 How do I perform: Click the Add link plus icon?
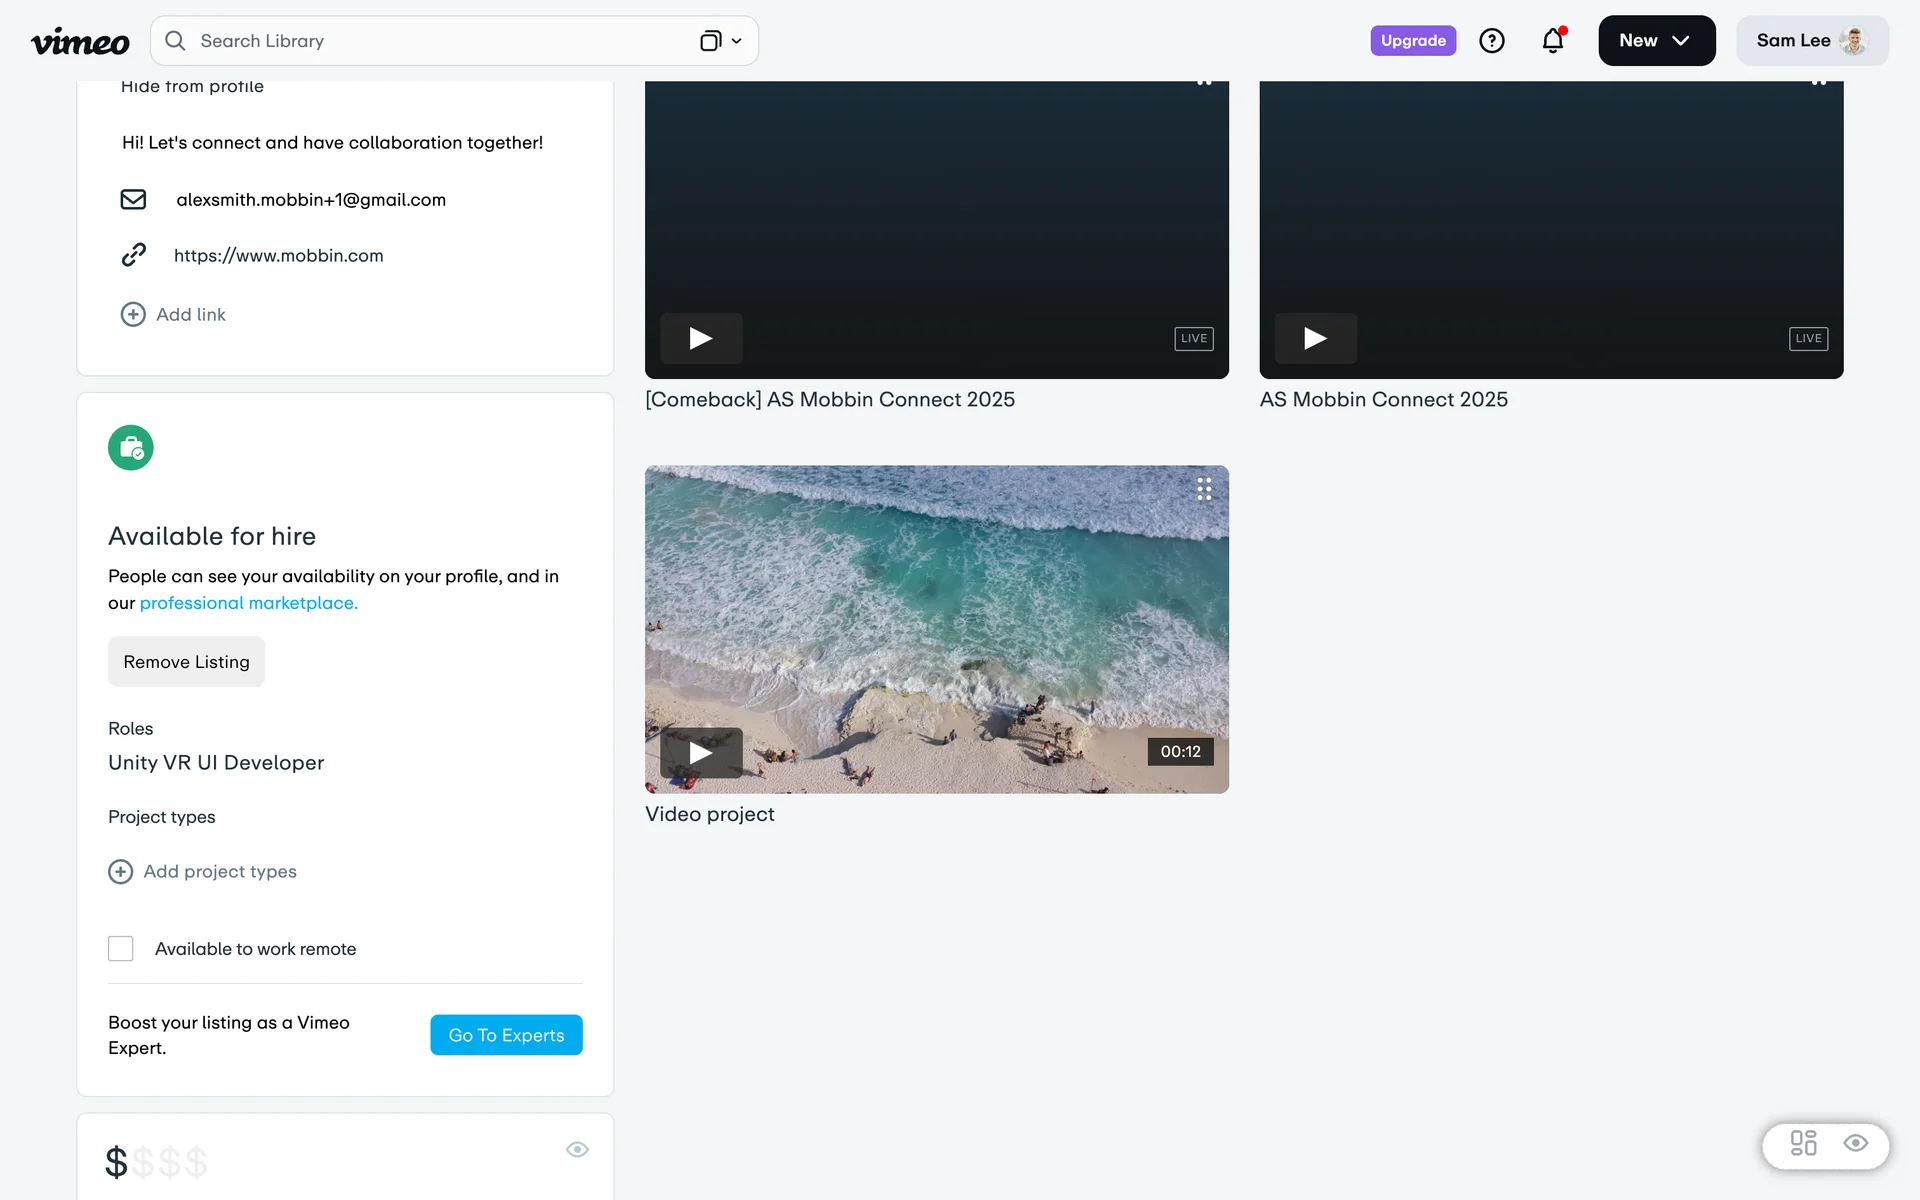[133, 314]
